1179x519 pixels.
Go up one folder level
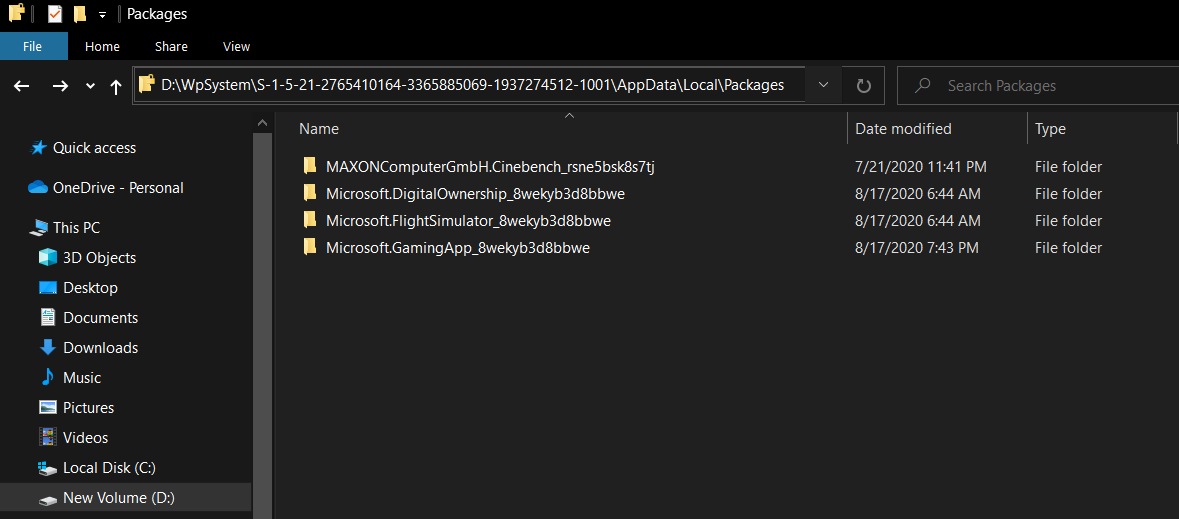point(116,86)
